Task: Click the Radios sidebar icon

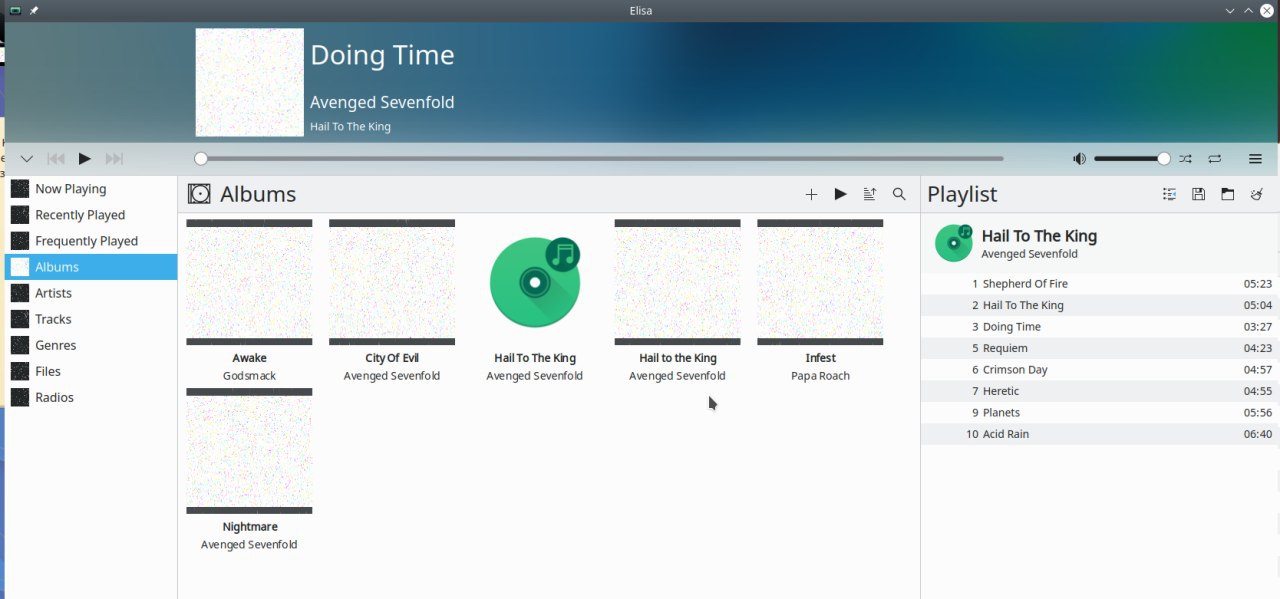Action: click(20, 397)
